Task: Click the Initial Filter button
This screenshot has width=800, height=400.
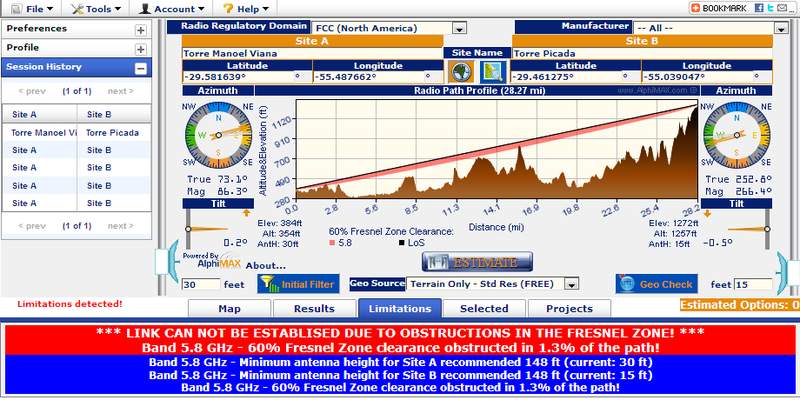Action: 298,284
